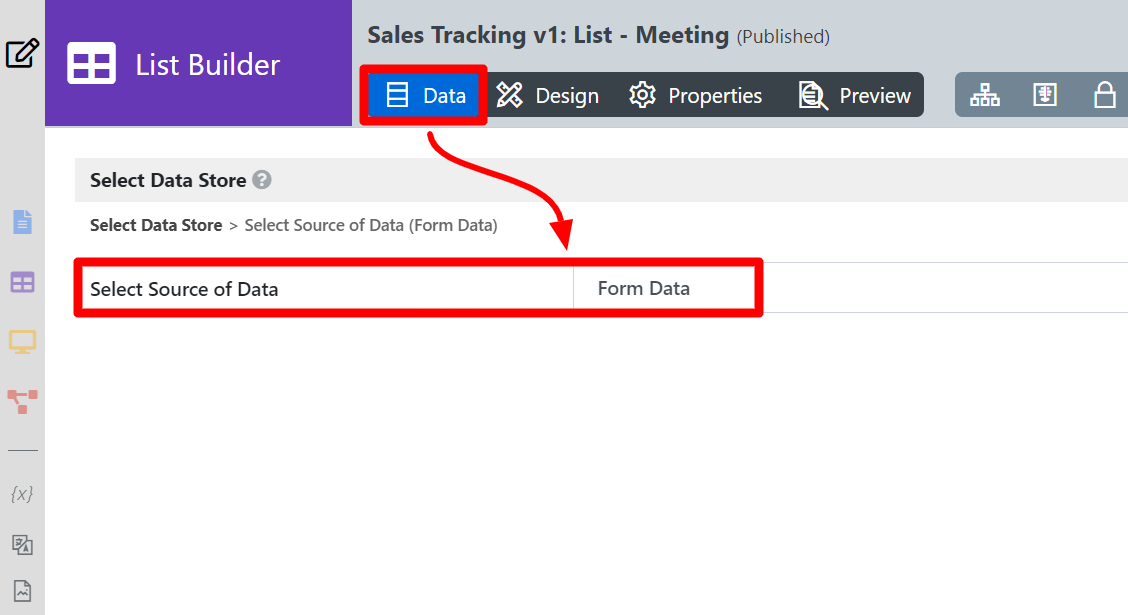Click the Select Data Store breadcrumb link
This screenshot has height=615, width=1128.
pos(156,225)
